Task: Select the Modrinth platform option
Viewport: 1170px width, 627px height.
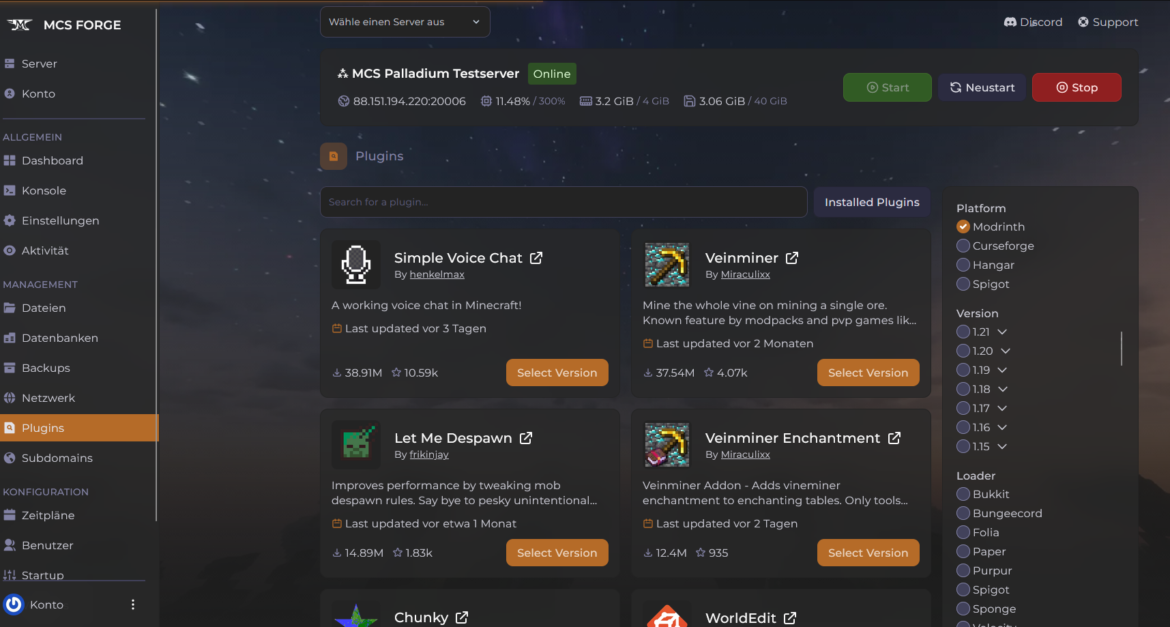Action: click(x=963, y=226)
